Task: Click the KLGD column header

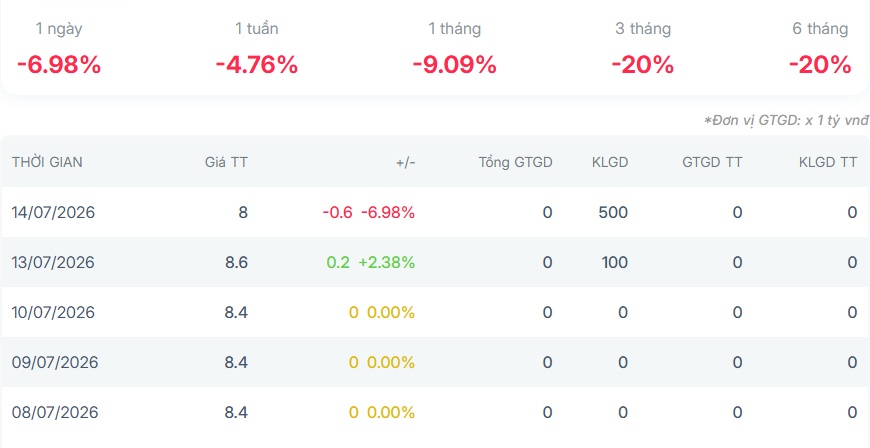Action: pos(610,162)
